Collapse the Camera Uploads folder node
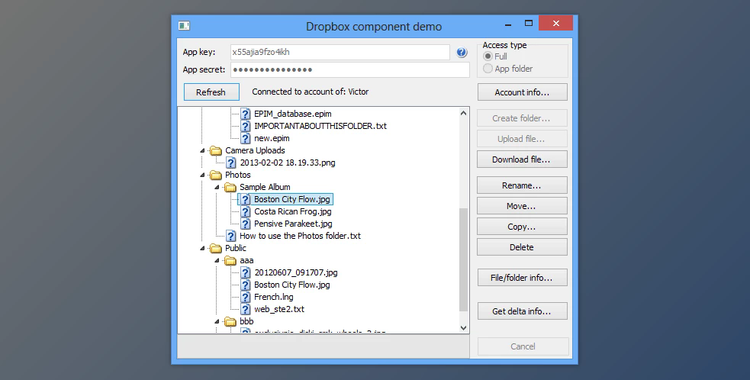Screen dimensions: 750x380 (202, 151)
